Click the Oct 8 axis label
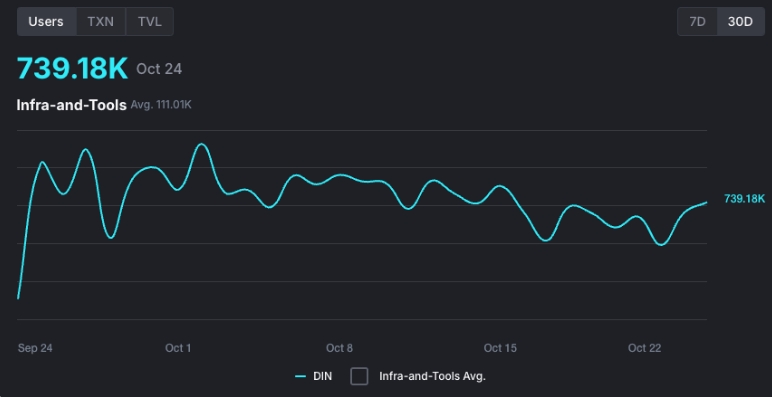This screenshot has width=772, height=397. (339, 348)
